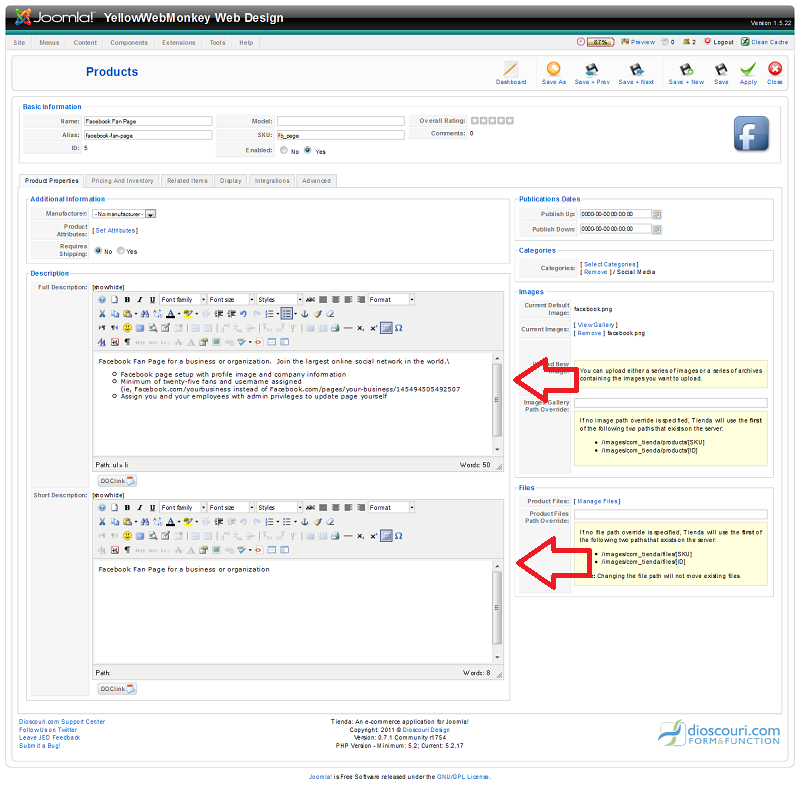This screenshot has width=800, height=786.
Task: Open the Manage Files link
Action: coord(597,501)
